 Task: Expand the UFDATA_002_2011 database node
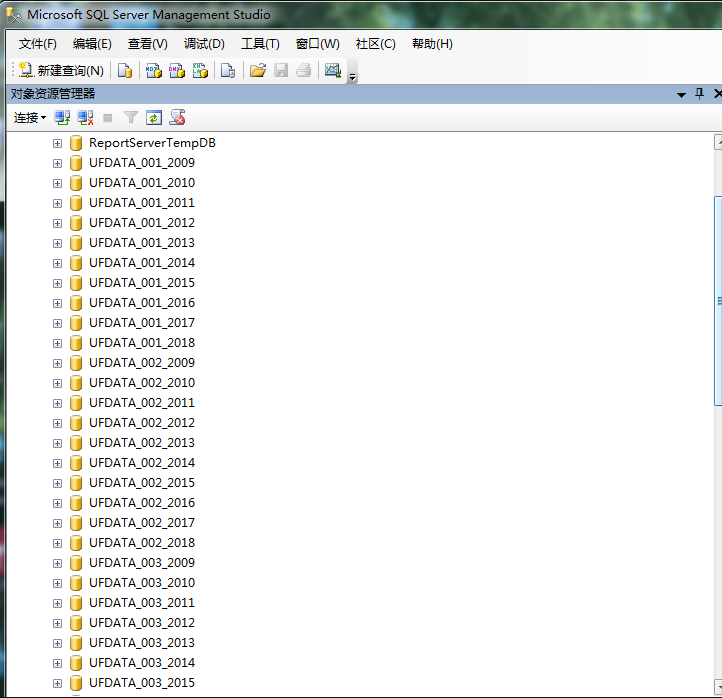(57, 403)
